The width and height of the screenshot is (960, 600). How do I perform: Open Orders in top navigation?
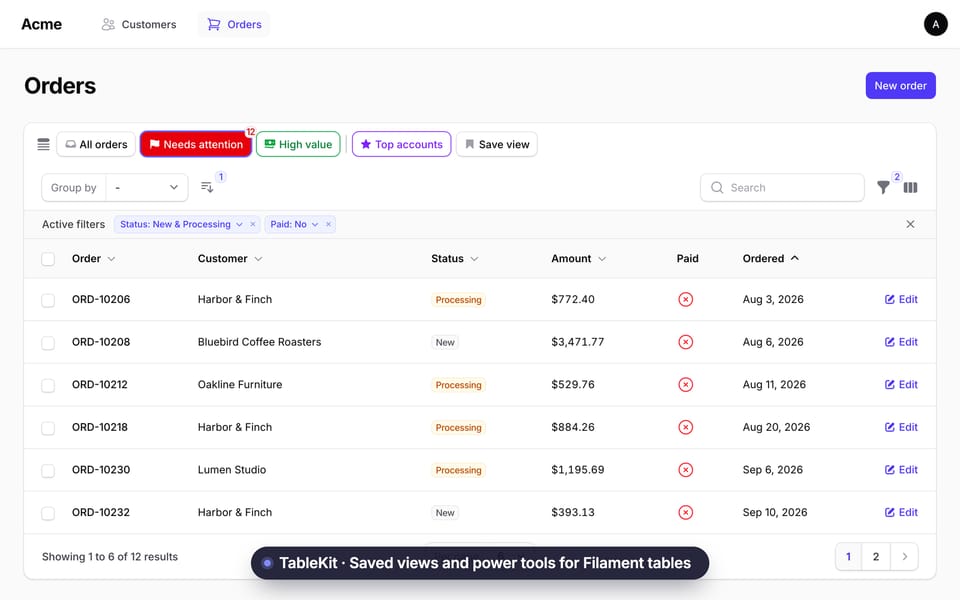point(234,24)
